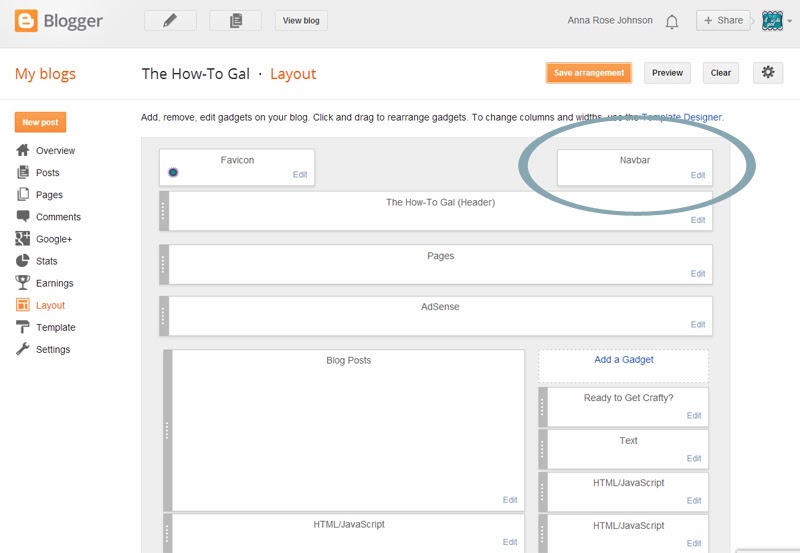The image size is (800, 553).
Task: Click The How-To Gal blog title
Action: 196,74
